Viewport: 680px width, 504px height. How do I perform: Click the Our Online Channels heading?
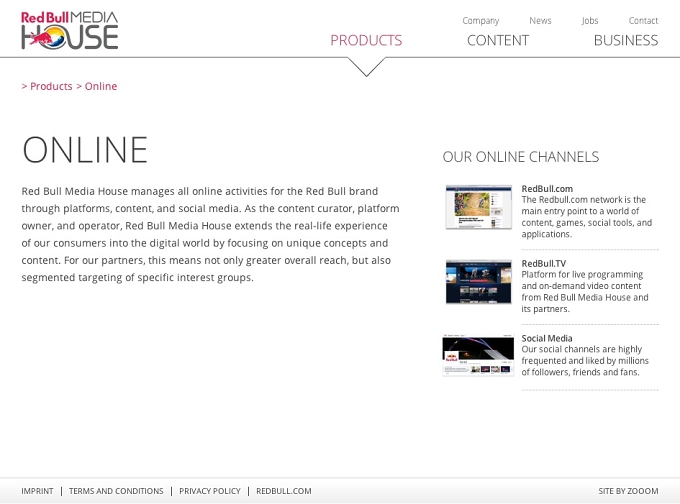point(520,157)
